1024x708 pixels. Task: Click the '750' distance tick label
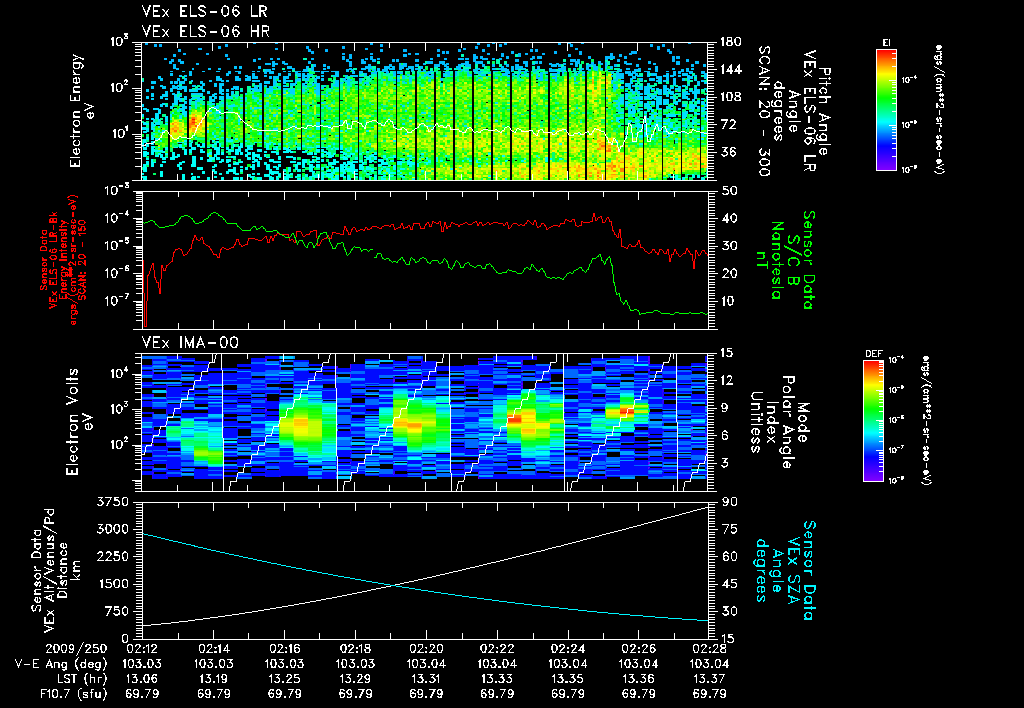(x=117, y=611)
